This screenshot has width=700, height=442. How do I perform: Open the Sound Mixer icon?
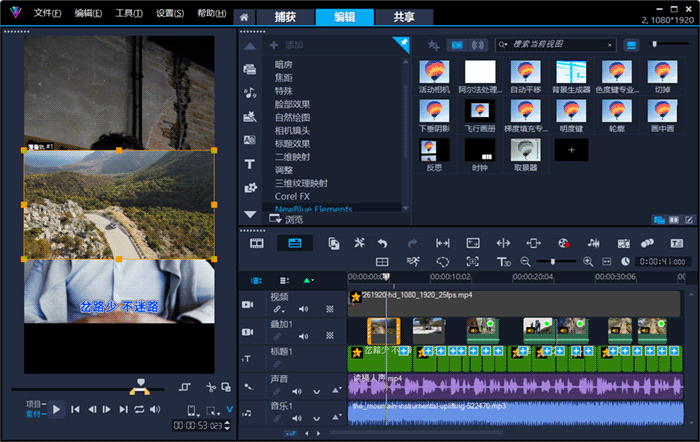(x=593, y=243)
